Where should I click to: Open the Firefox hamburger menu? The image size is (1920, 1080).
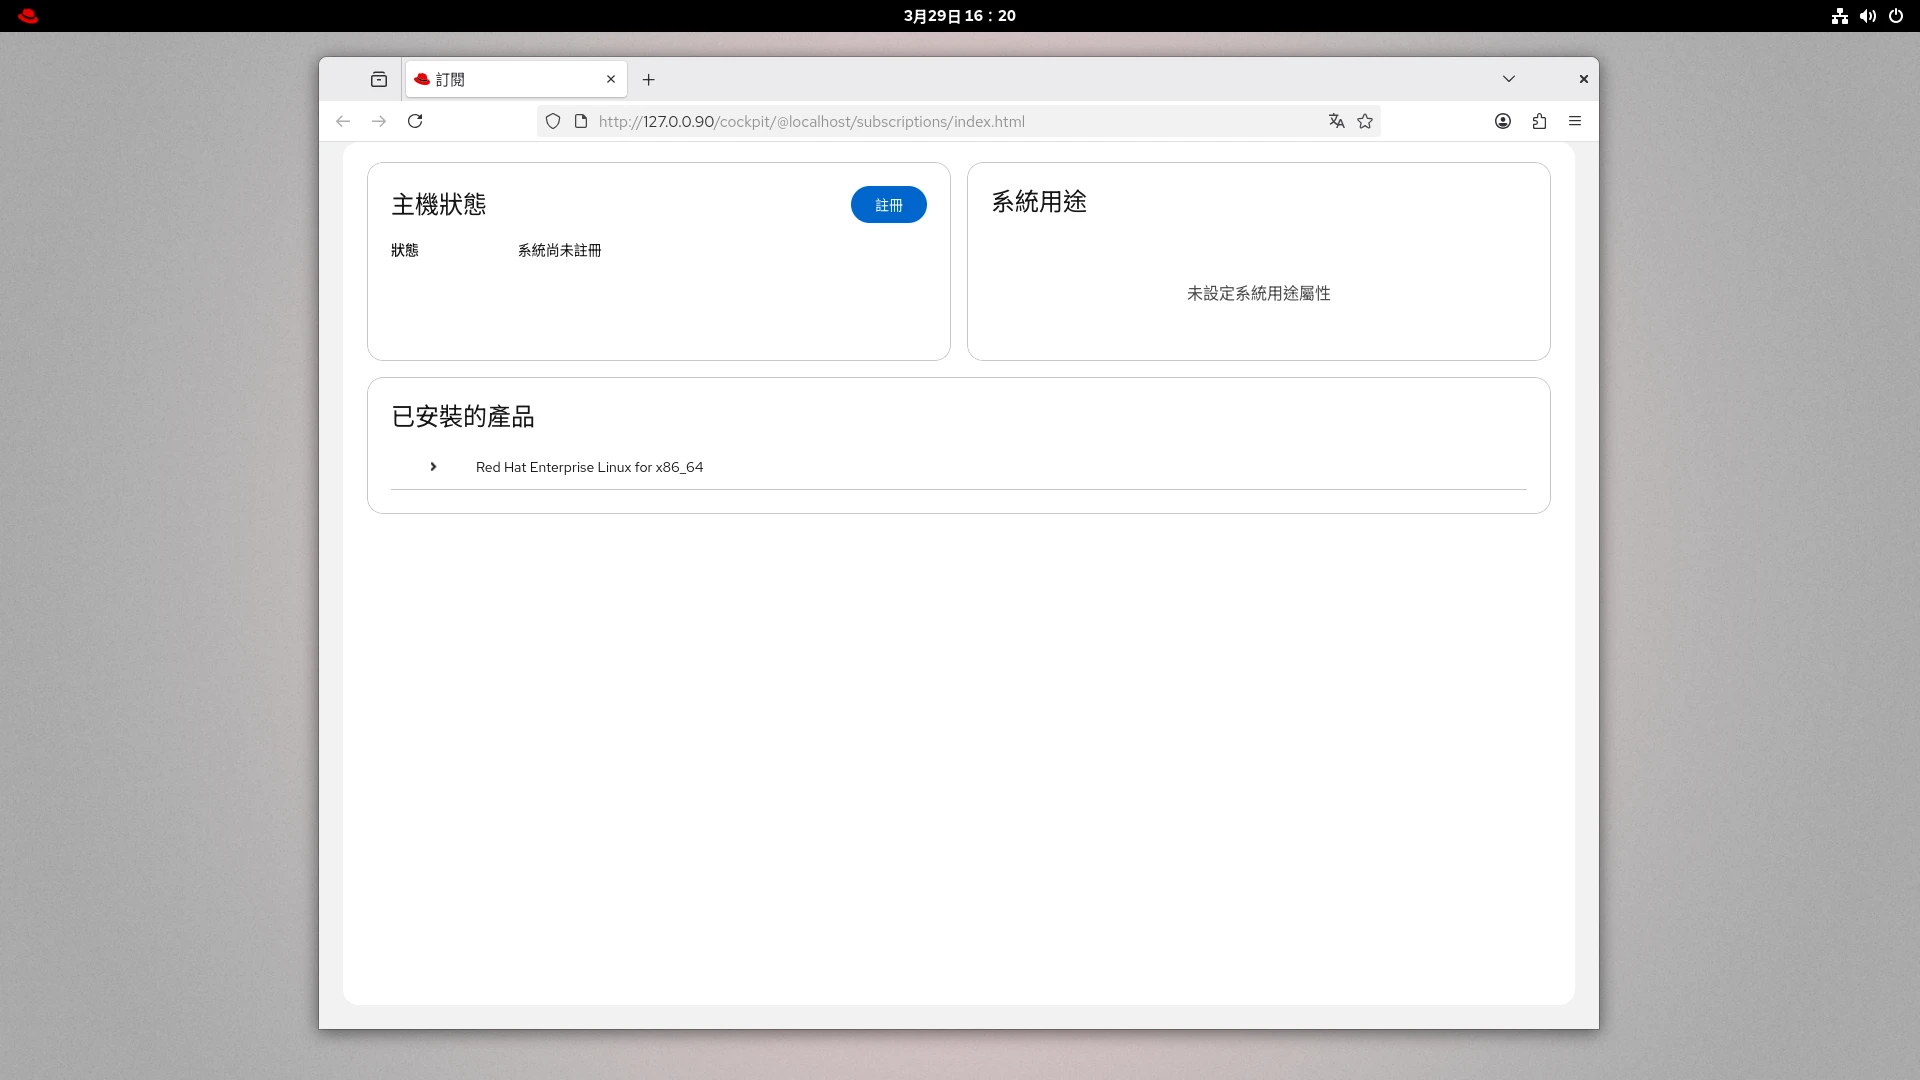tap(1574, 121)
